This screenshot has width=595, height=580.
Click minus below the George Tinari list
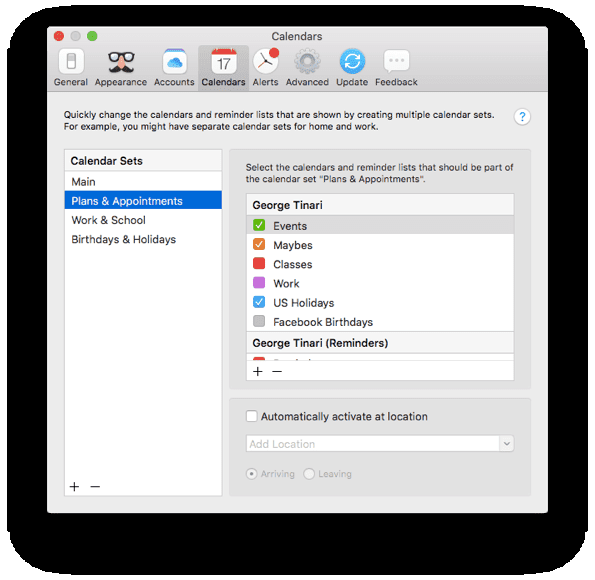277,371
